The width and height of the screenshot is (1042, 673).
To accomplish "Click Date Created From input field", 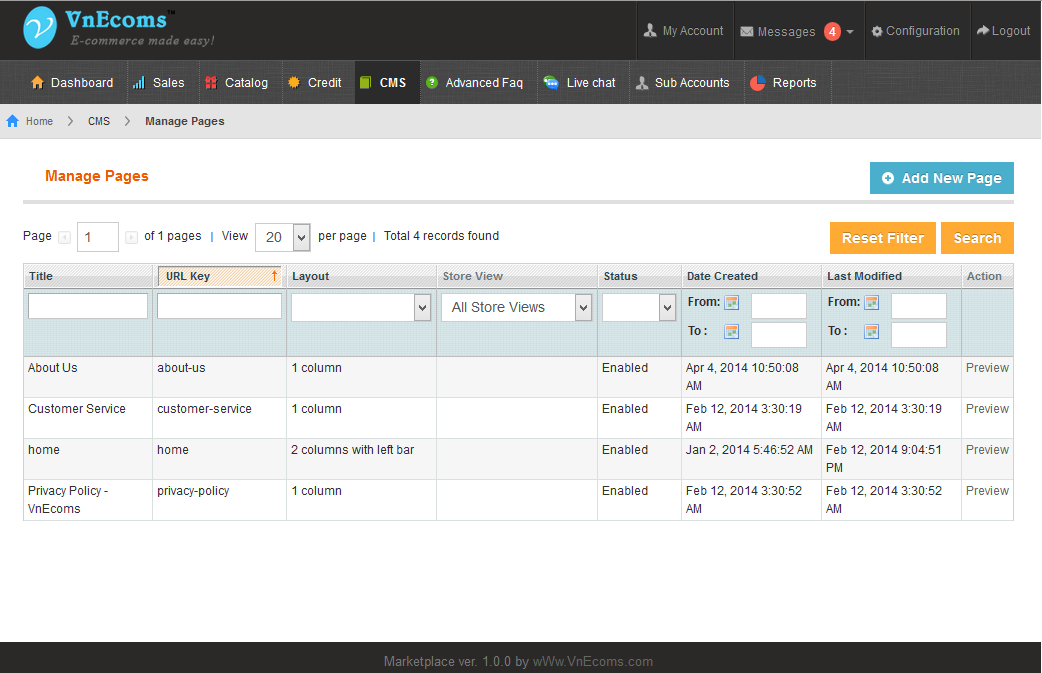I will [779, 306].
